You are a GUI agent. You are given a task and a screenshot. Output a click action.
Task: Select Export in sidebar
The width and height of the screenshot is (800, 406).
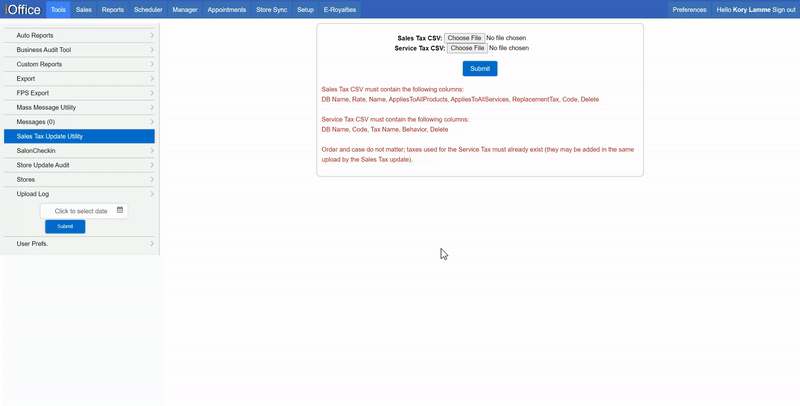[x=79, y=79]
